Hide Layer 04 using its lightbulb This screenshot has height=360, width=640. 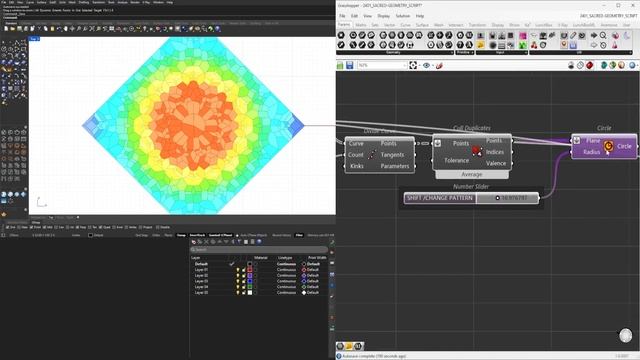pyautogui.click(x=238, y=287)
